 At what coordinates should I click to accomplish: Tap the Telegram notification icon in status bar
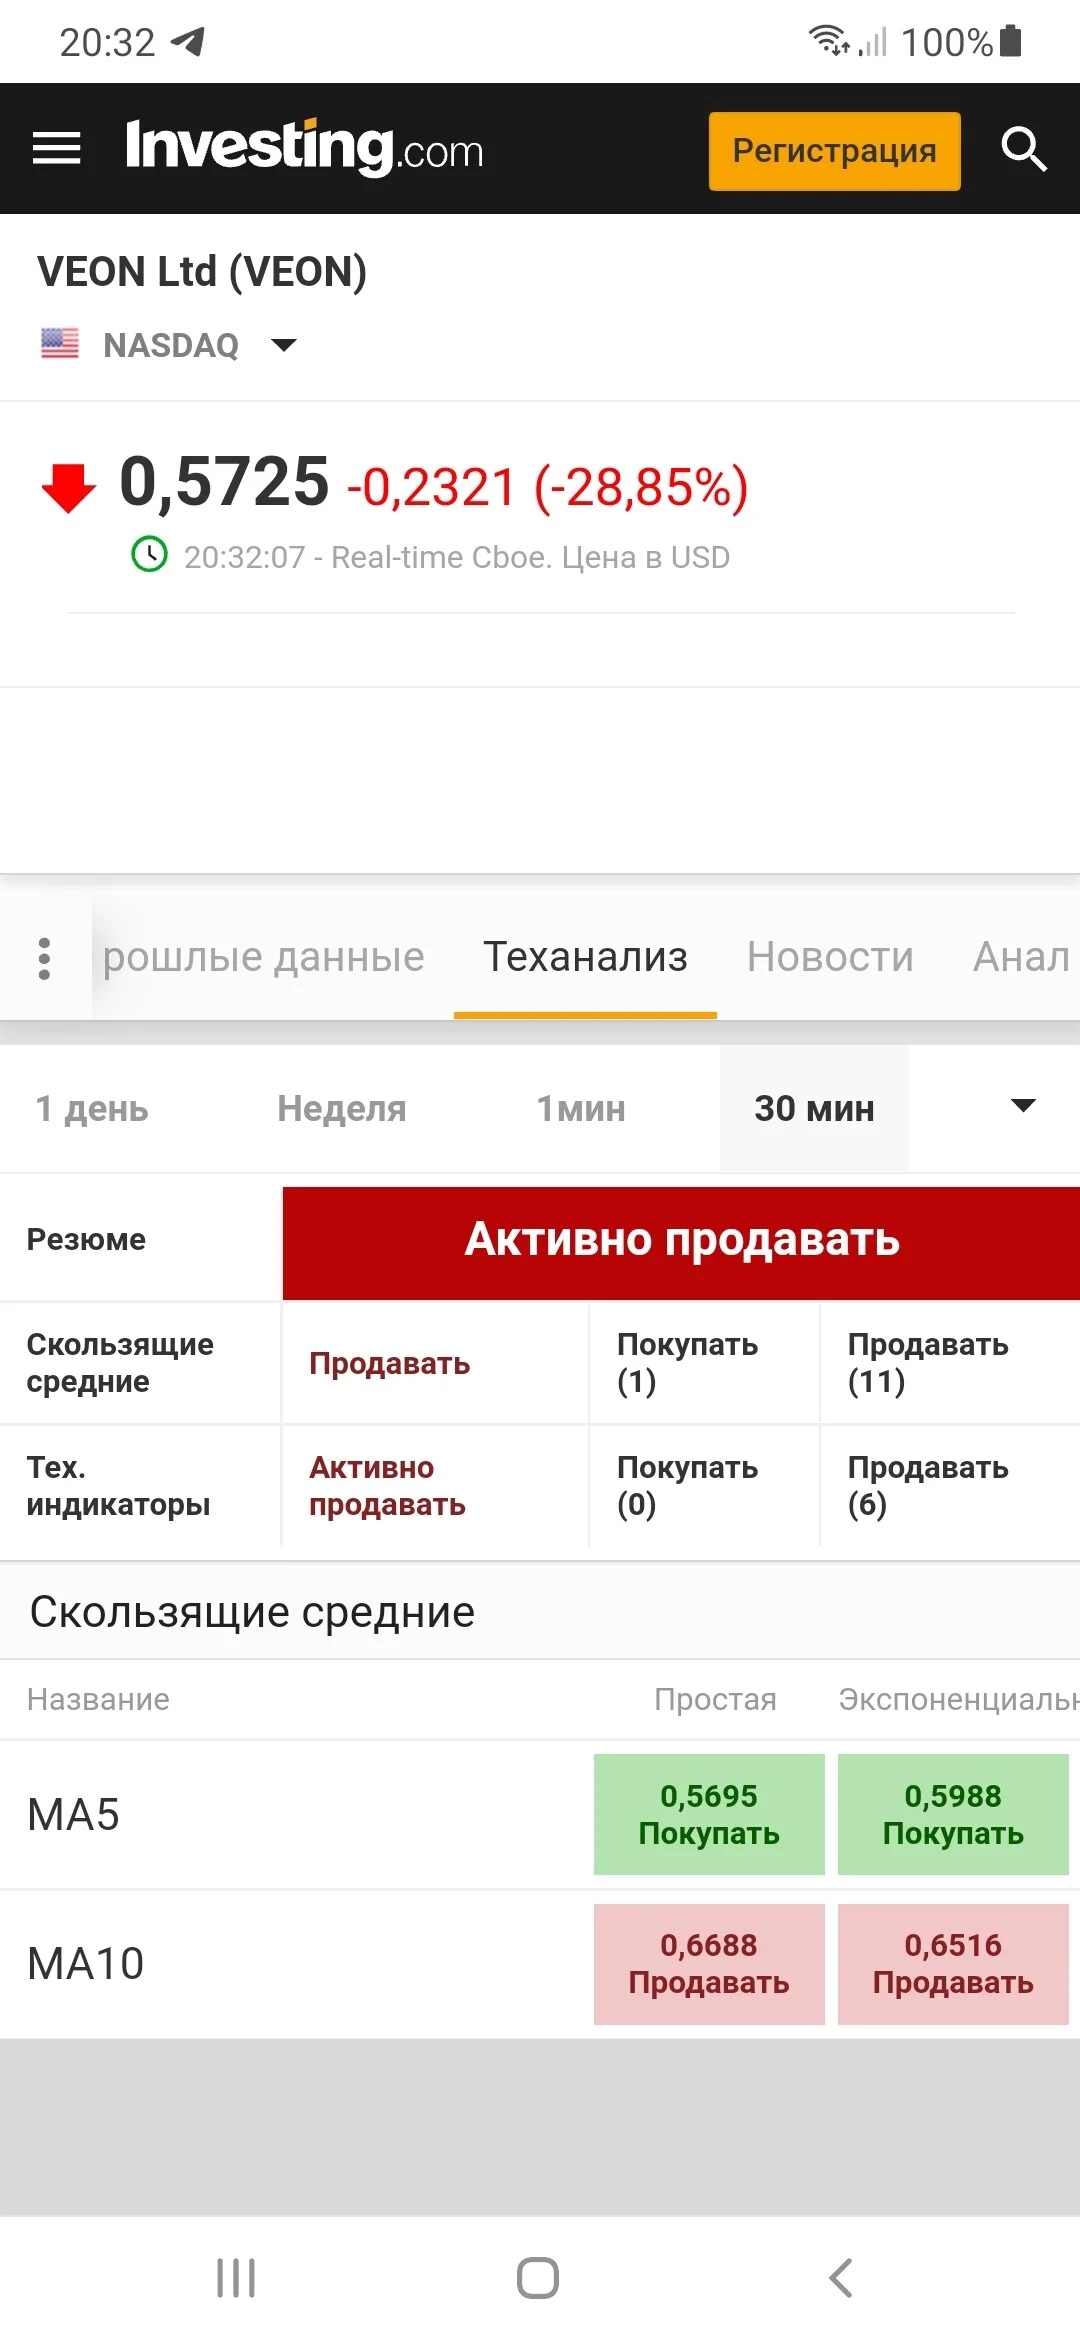[x=188, y=42]
